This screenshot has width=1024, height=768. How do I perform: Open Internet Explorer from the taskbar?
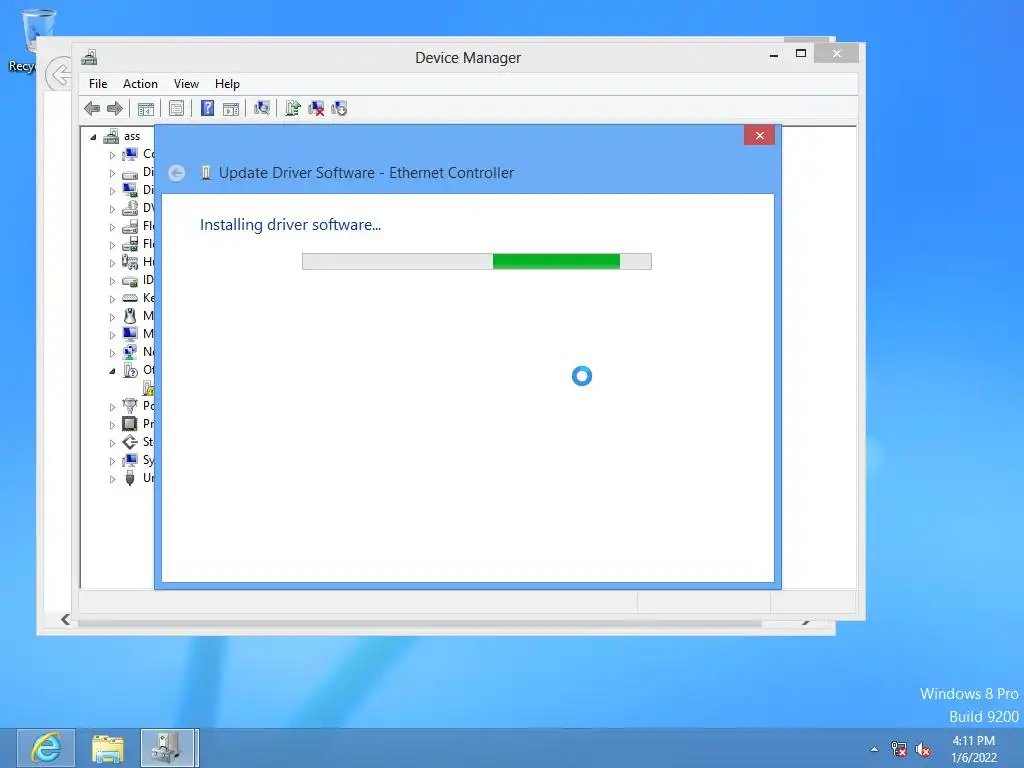coord(46,748)
